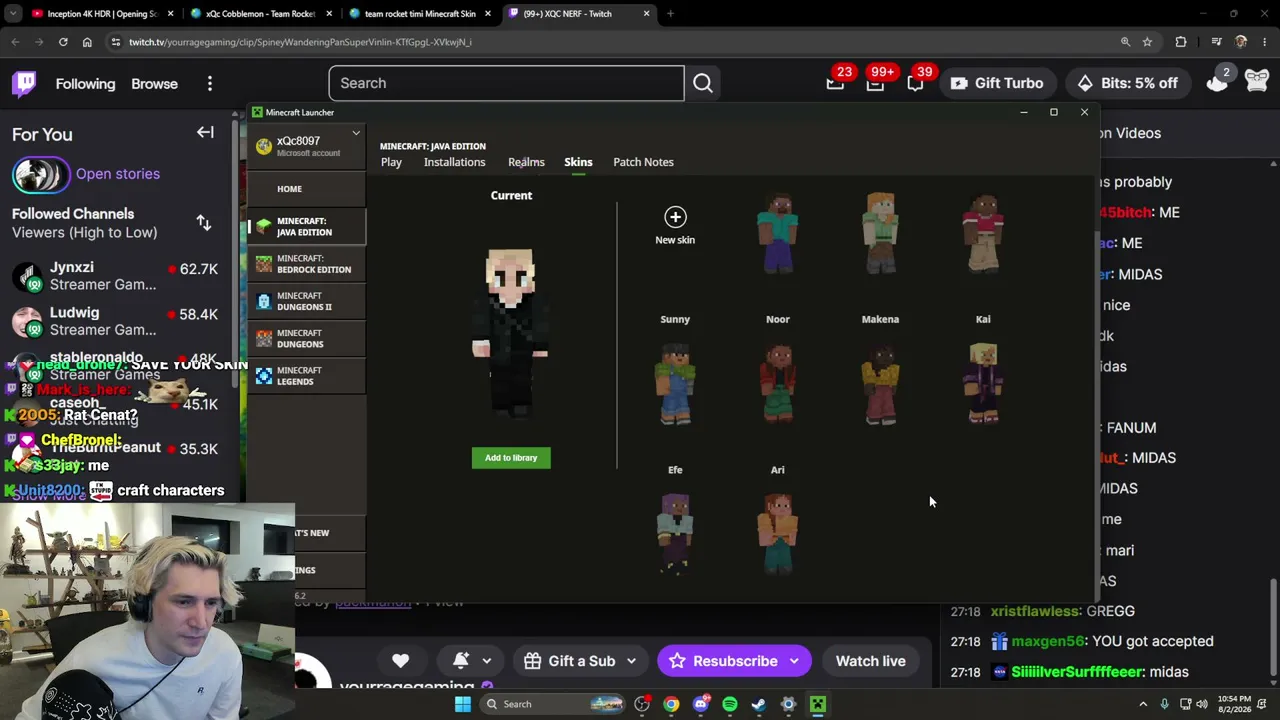This screenshot has width=1280, height=720.
Task: Switch to the Installations tab
Action: 454,162
